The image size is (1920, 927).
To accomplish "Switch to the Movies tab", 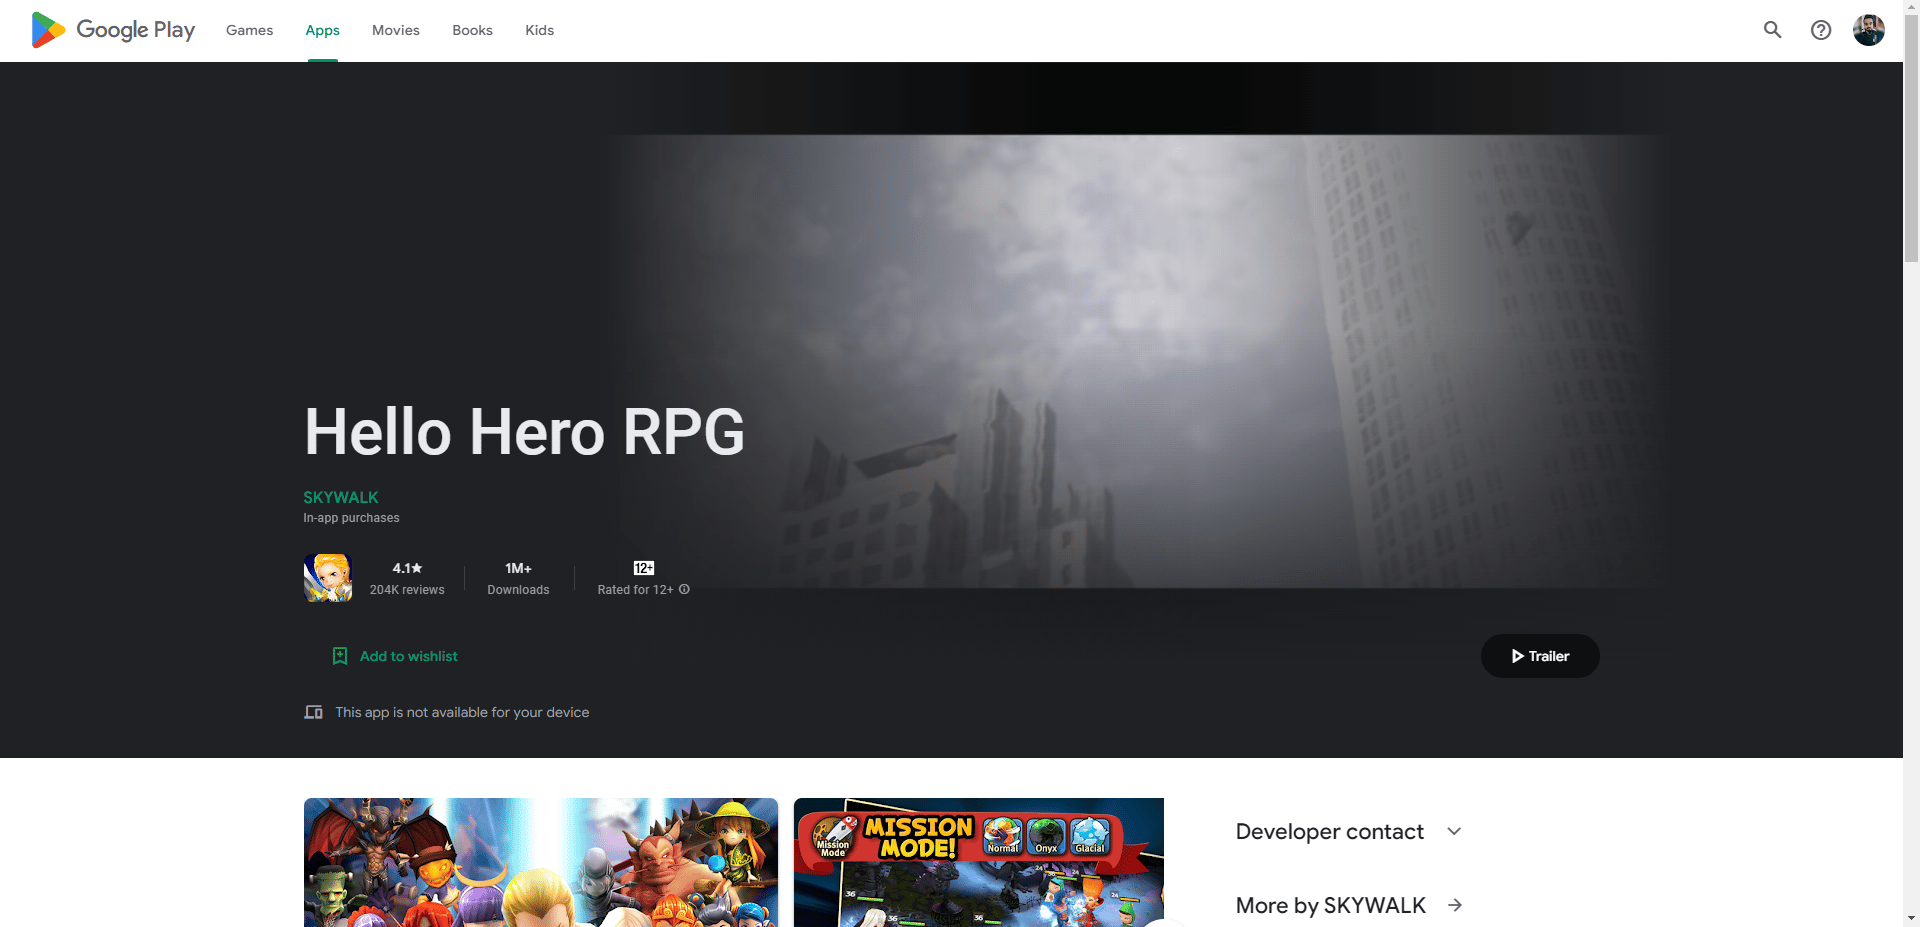I will 396,30.
